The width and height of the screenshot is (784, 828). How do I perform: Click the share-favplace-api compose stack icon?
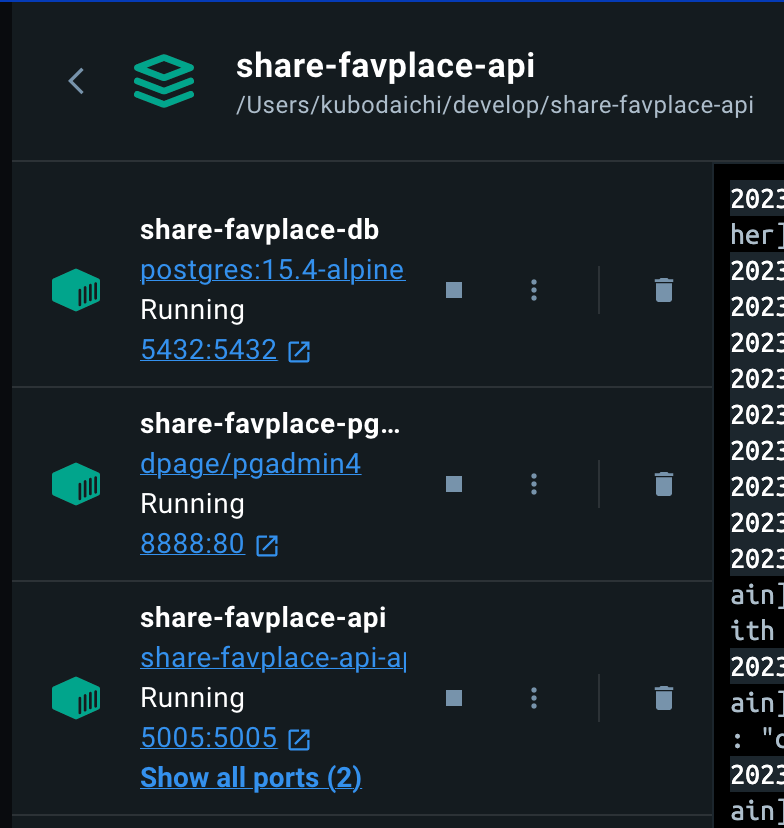point(164,81)
